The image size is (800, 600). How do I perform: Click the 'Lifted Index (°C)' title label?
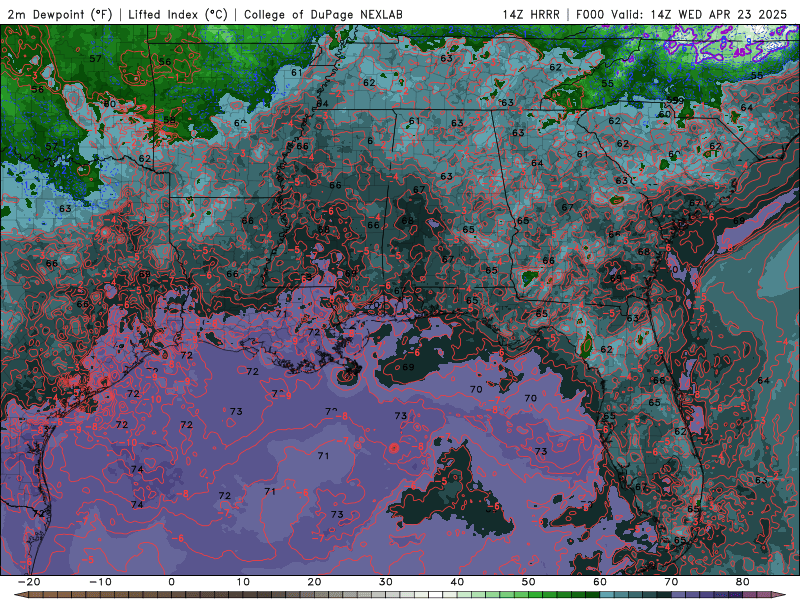pos(178,14)
